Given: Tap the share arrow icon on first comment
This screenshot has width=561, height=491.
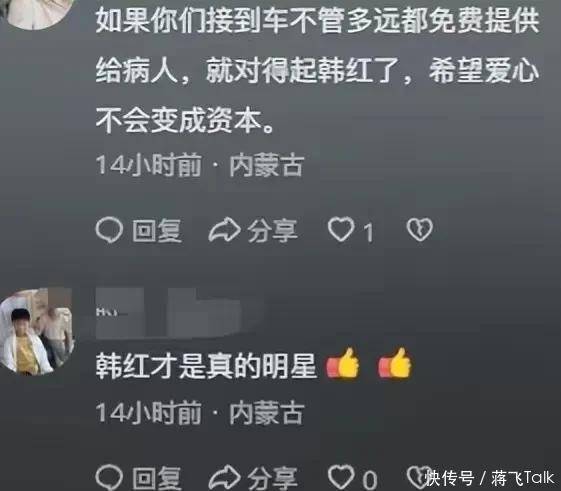Looking at the screenshot, I should coord(224,230).
